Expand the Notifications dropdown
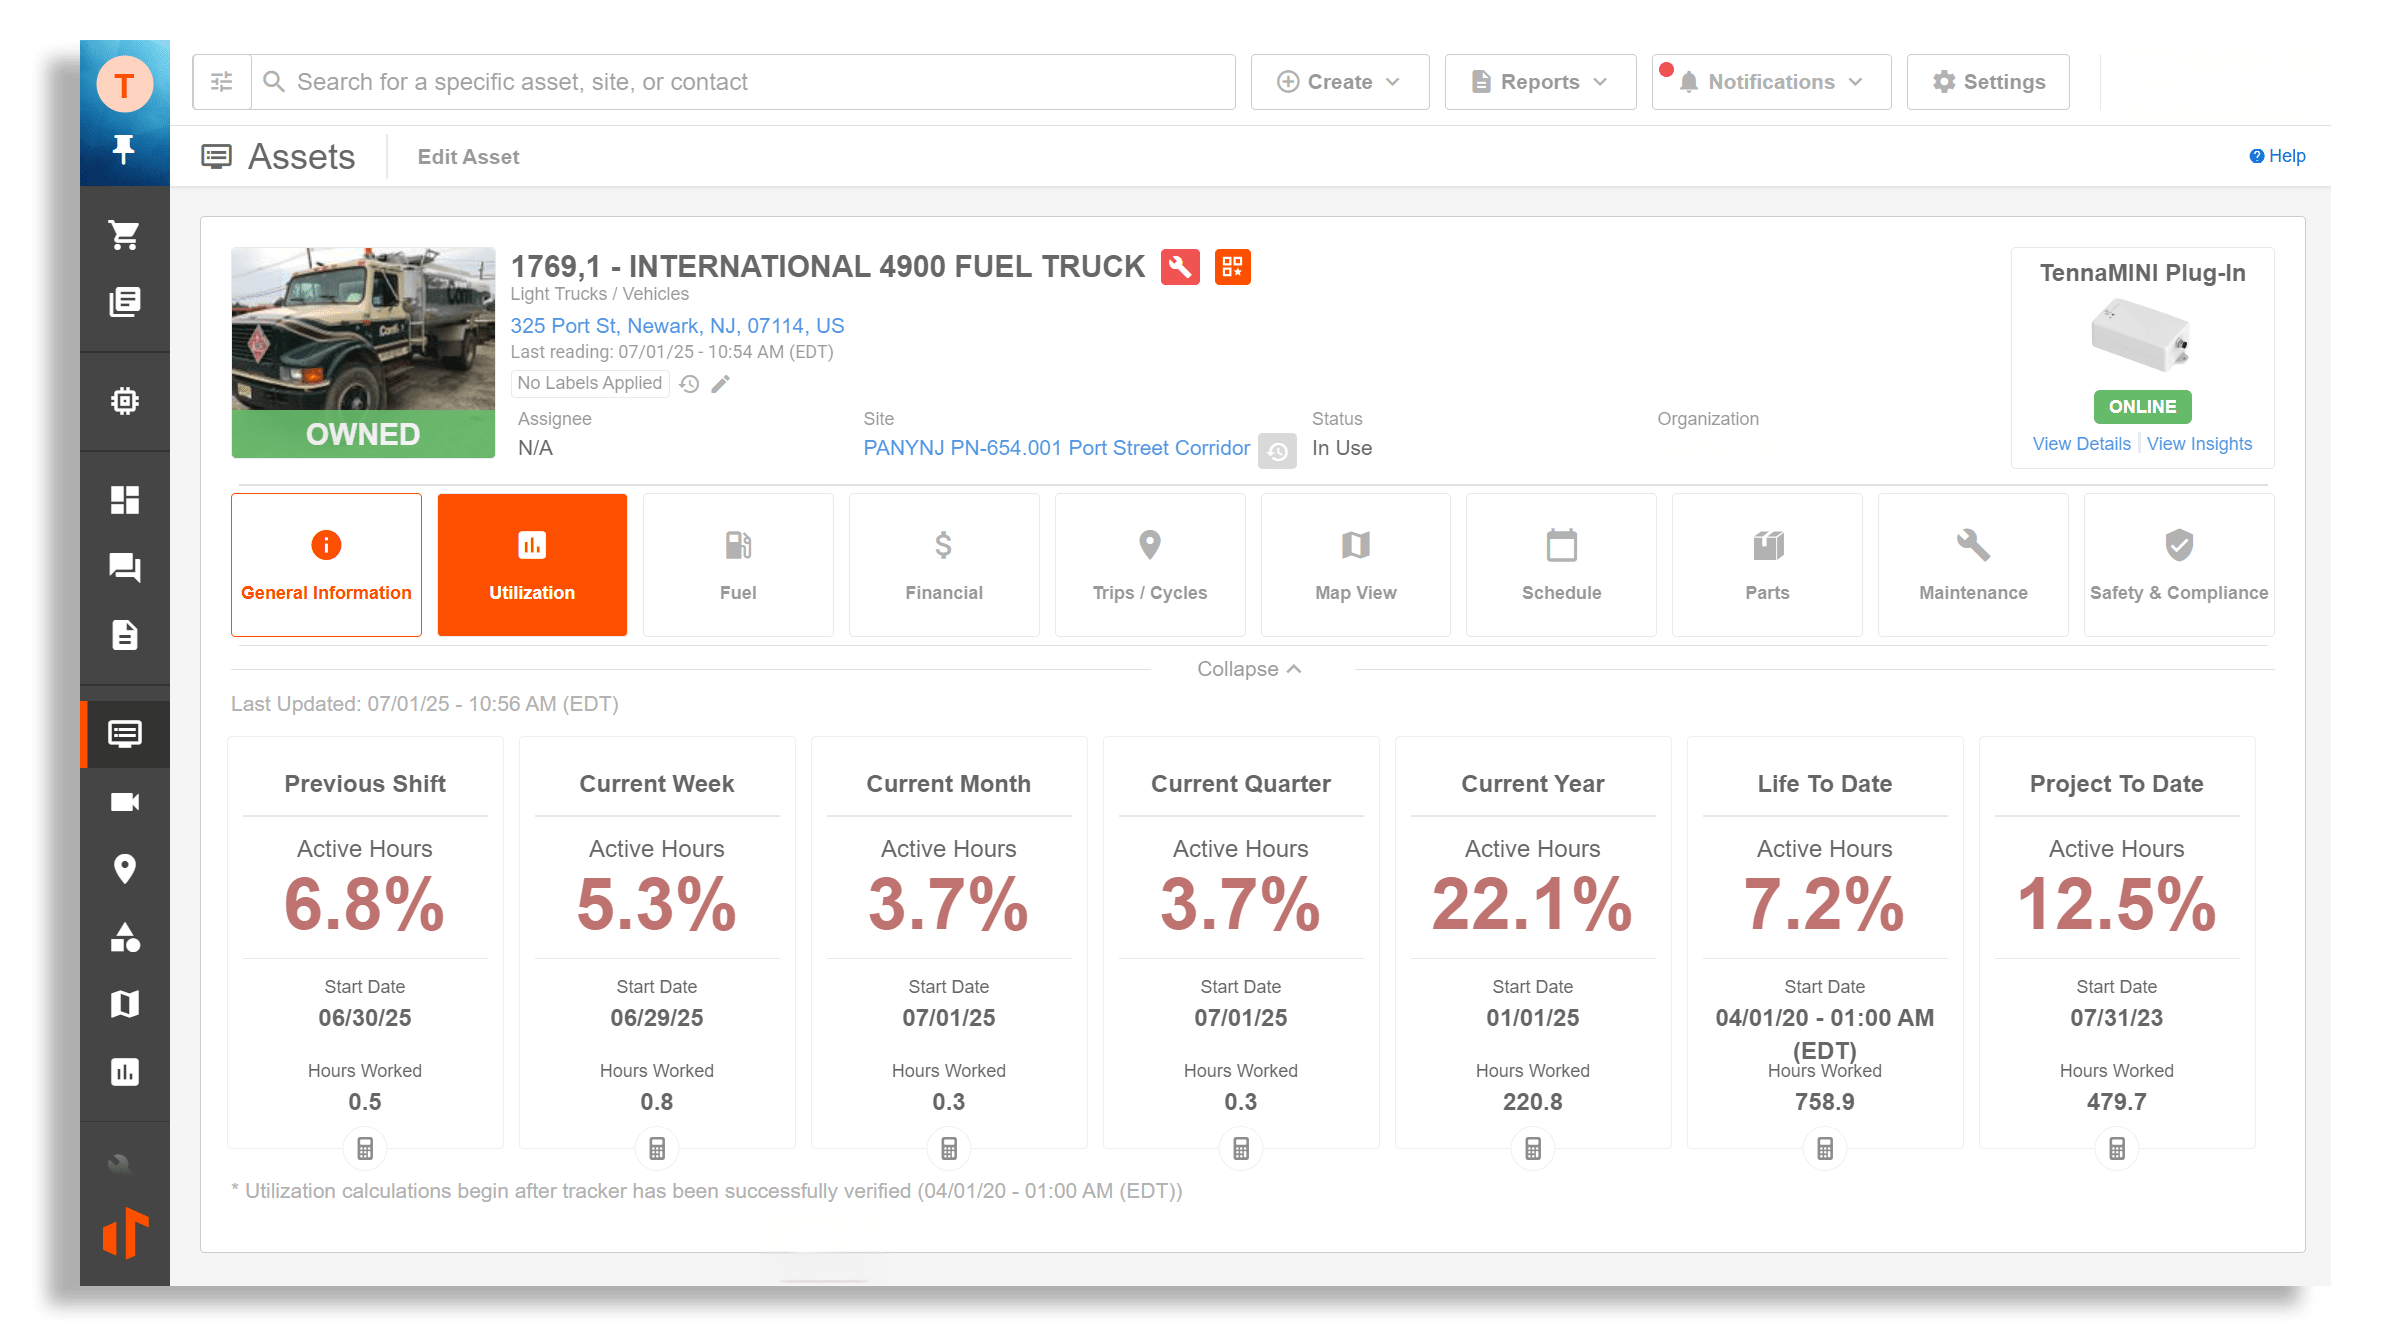Viewport: 2391px width, 1342px height. (1771, 82)
